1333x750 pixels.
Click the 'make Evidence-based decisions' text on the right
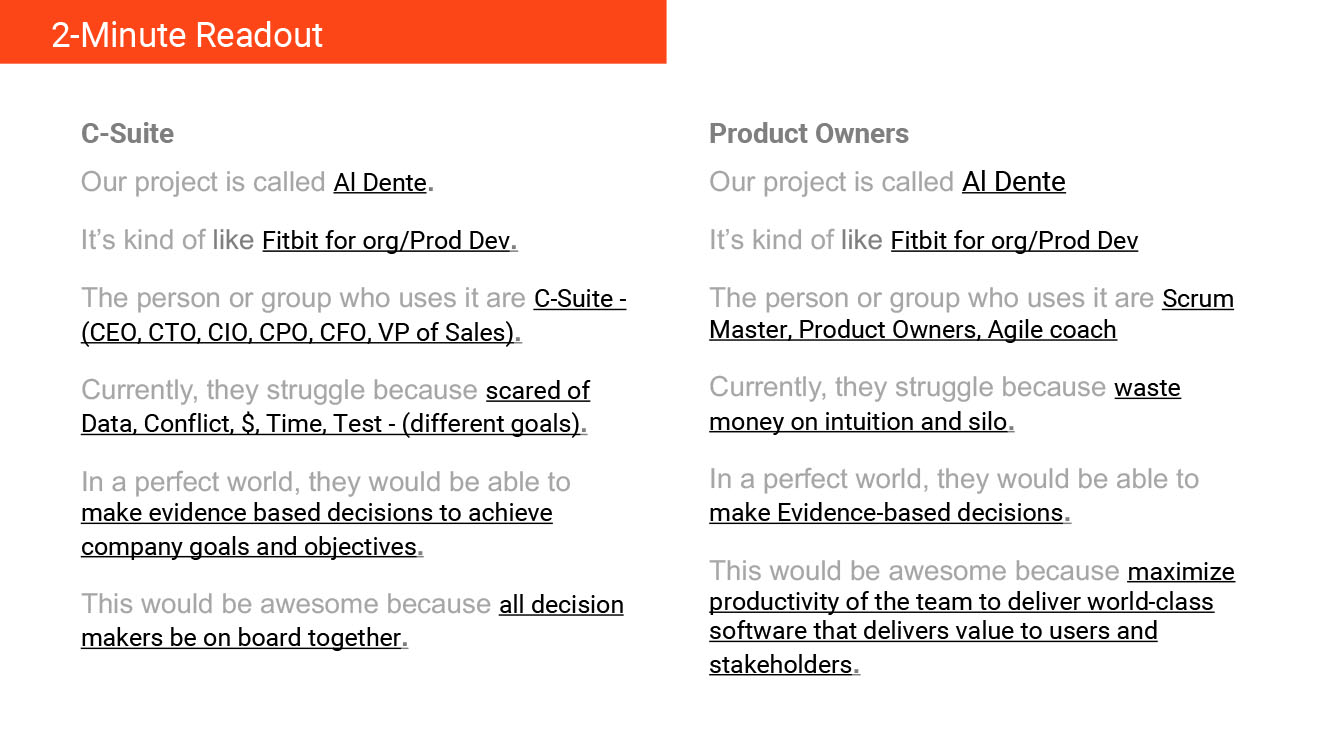click(886, 513)
